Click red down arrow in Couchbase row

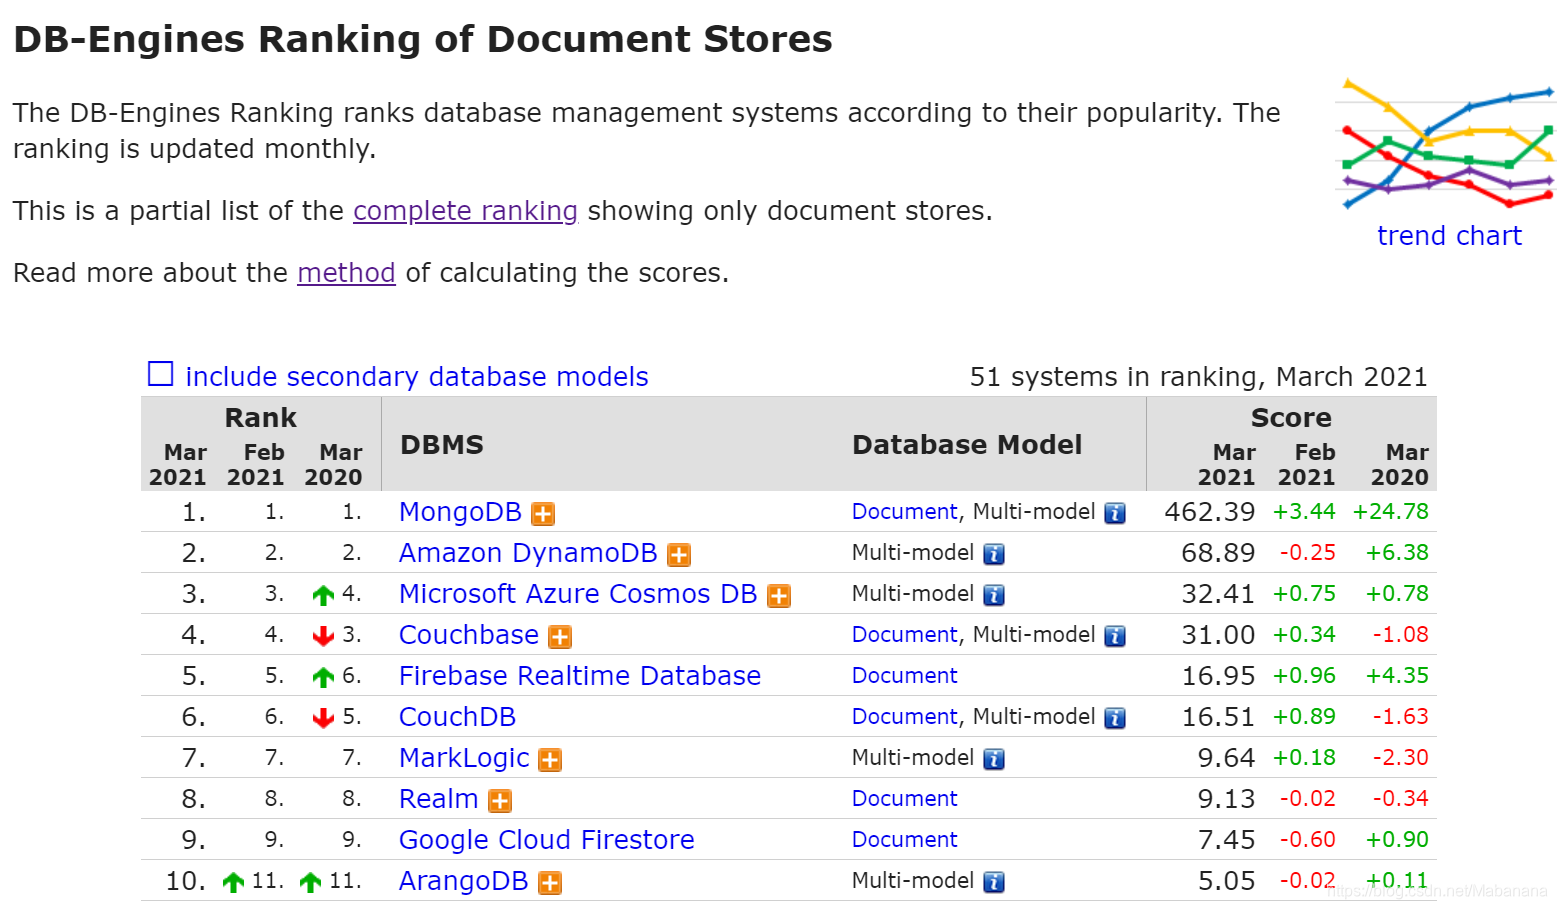click(323, 636)
